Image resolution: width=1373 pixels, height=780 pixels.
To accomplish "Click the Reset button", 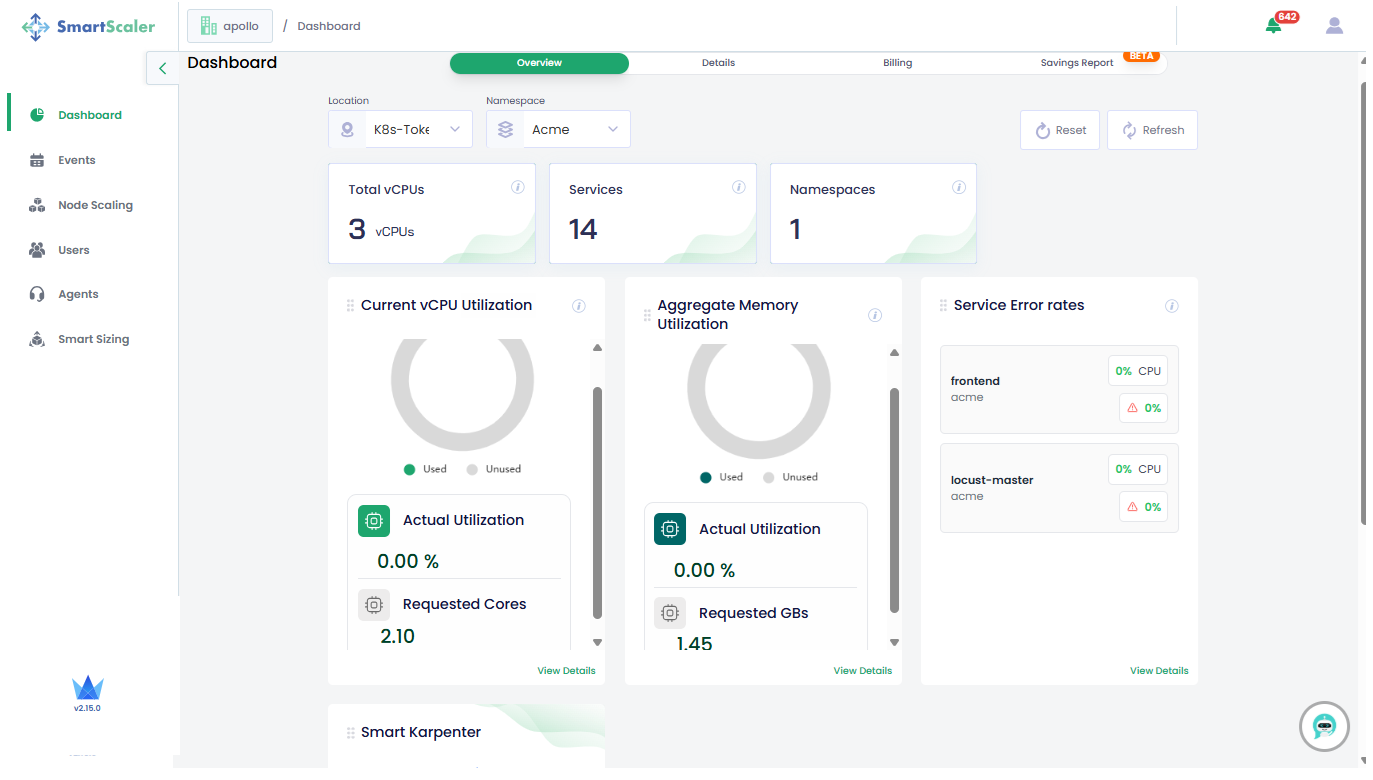I will point(1060,130).
